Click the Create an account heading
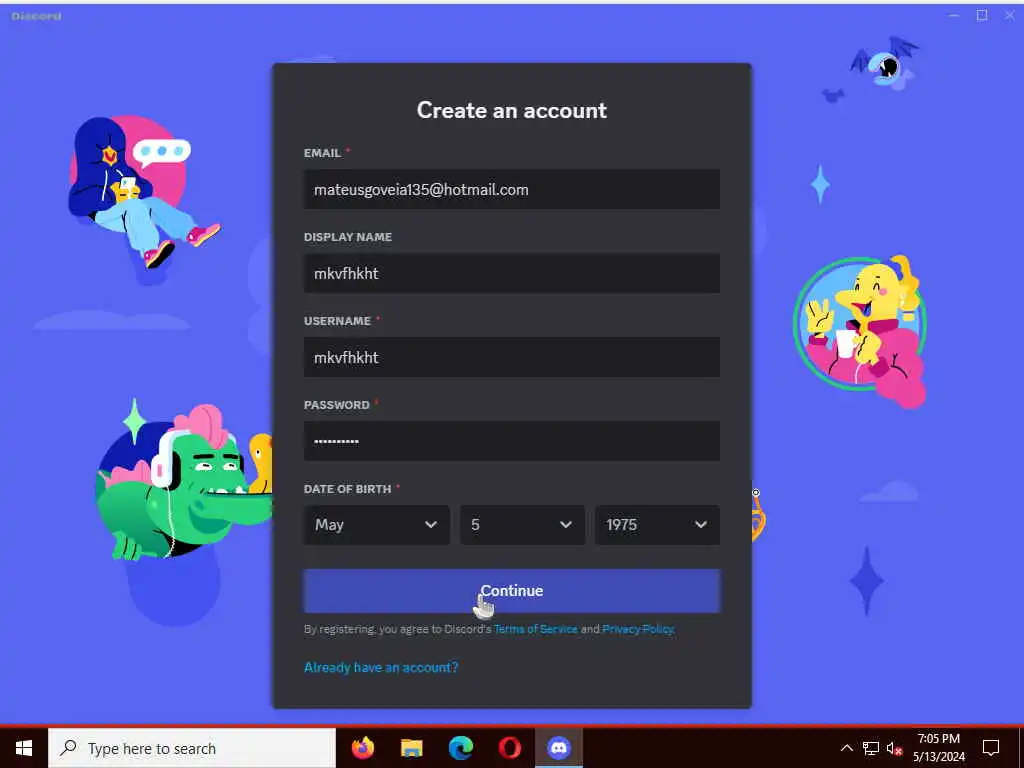This screenshot has height=768, width=1024. [511, 110]
